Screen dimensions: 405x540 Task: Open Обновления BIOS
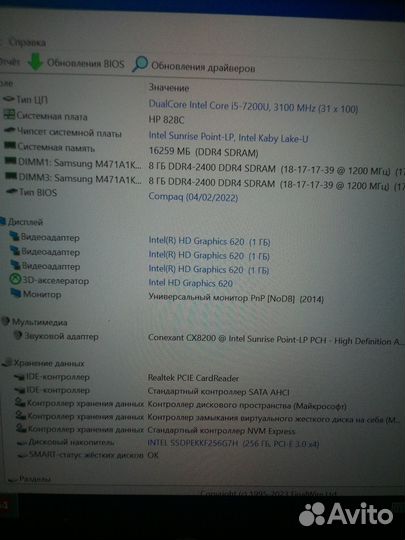coord(85,63)
